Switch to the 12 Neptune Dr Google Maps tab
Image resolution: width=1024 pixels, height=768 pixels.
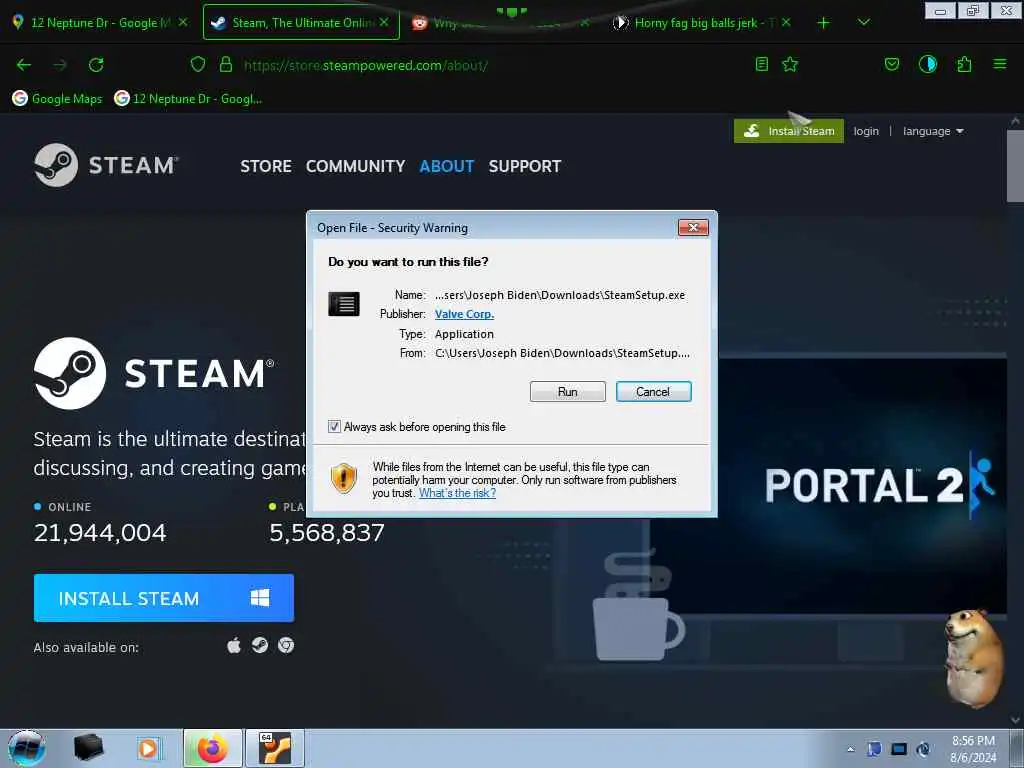tap(100, 23)
